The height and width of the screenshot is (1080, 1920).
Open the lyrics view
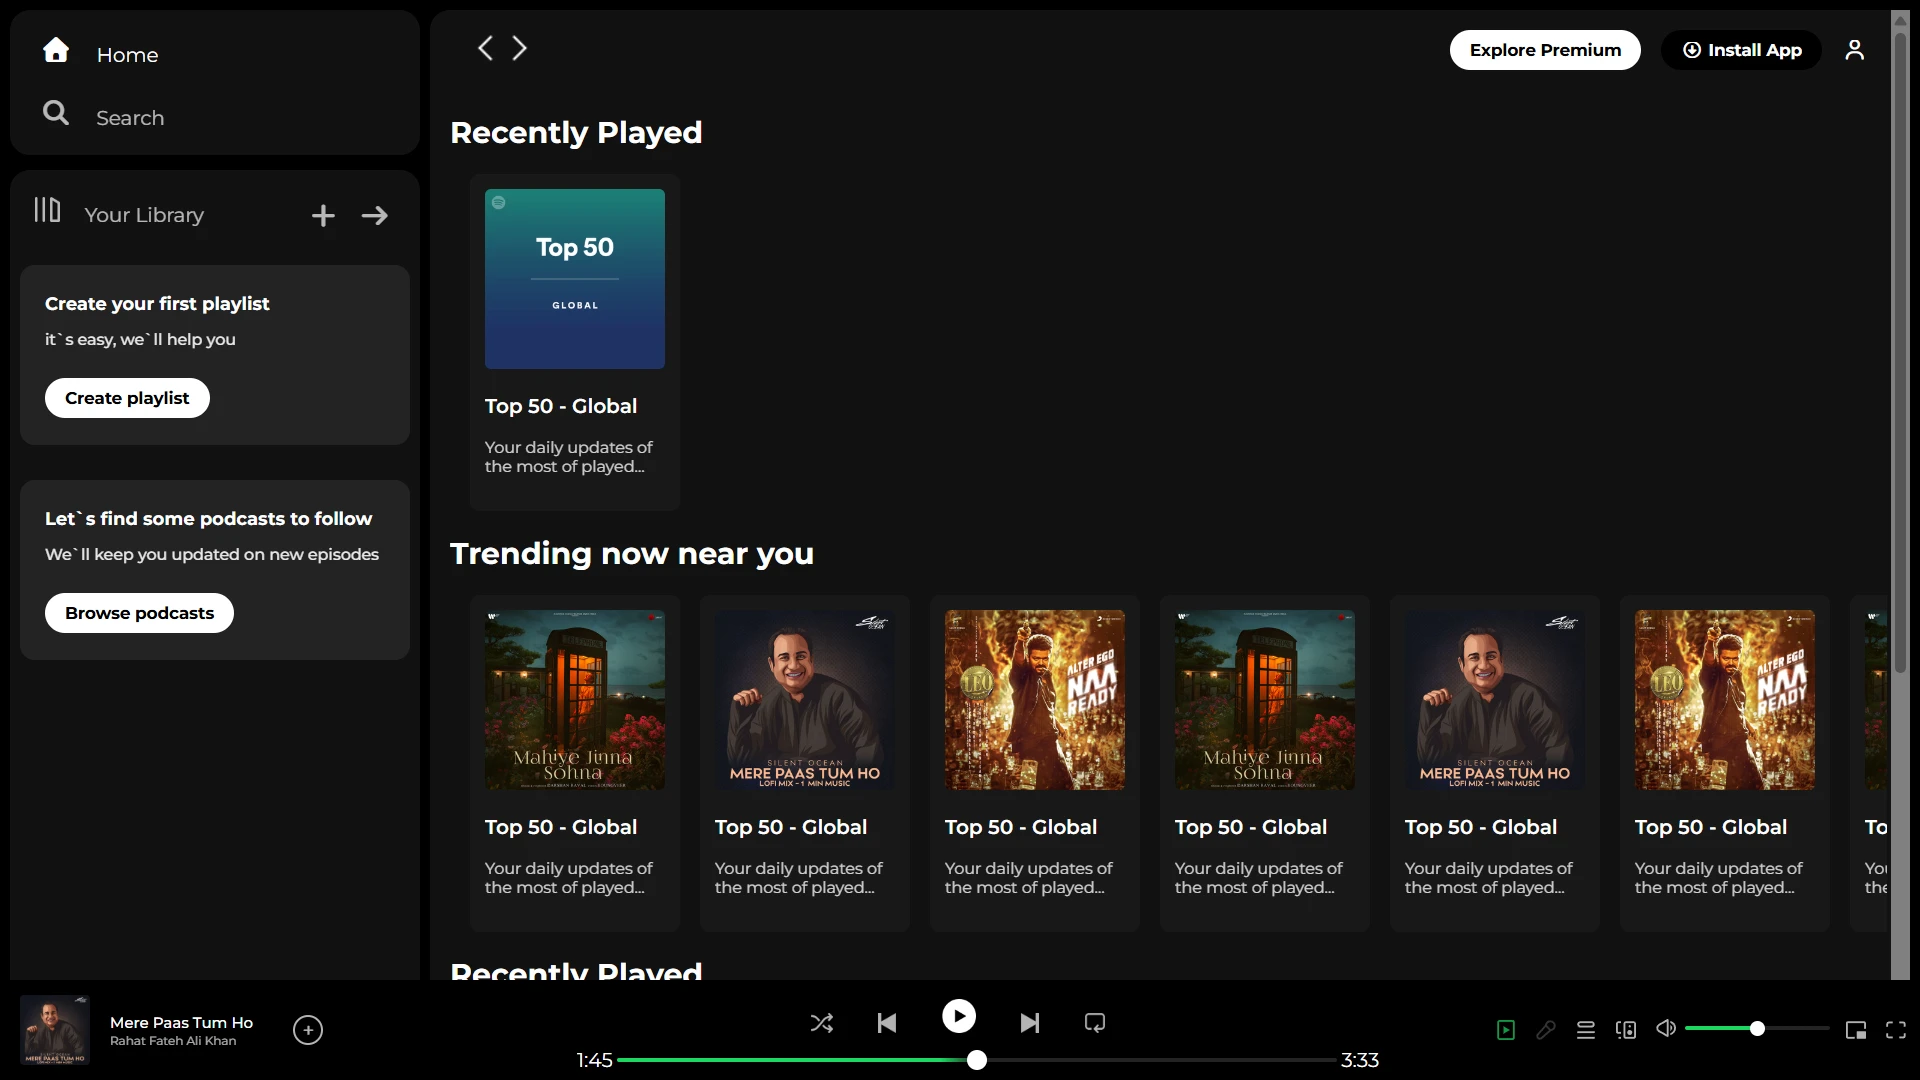(x=1546, y=1029)
